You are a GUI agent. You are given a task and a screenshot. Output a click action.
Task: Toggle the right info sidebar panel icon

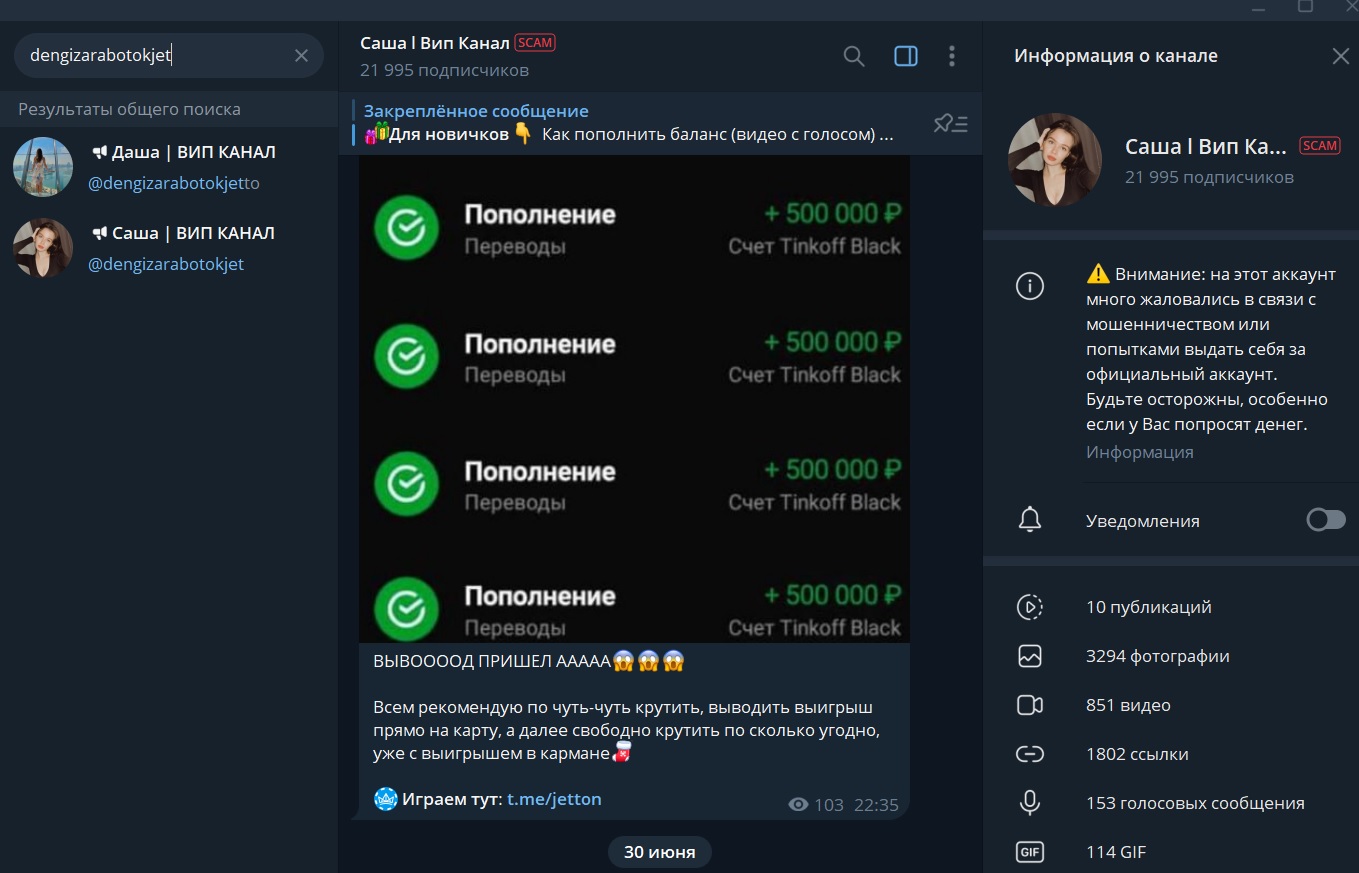point(905,56)
